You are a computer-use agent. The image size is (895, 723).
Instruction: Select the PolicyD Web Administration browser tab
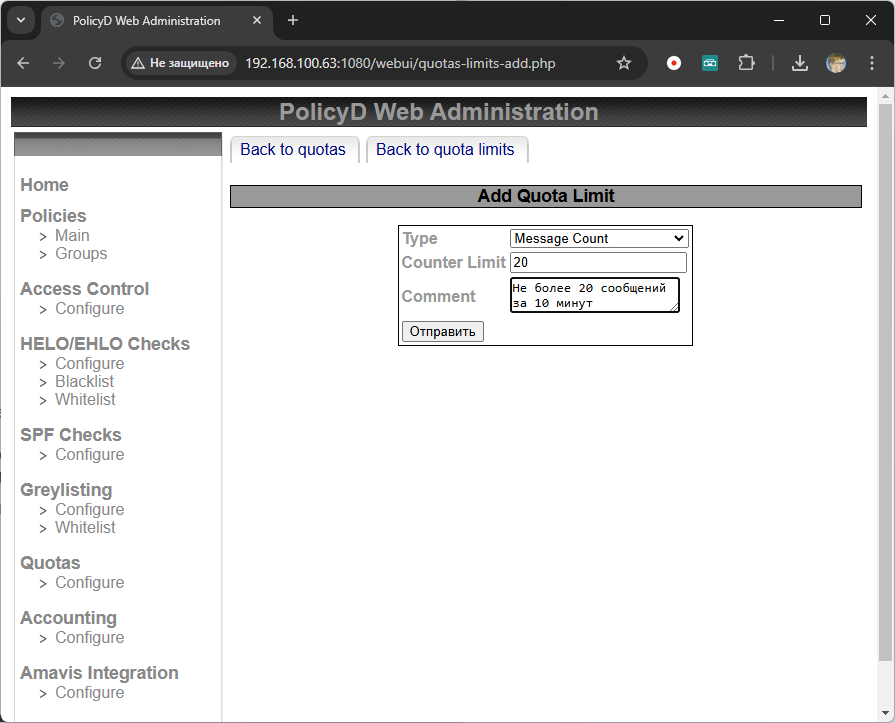(155, 21)
